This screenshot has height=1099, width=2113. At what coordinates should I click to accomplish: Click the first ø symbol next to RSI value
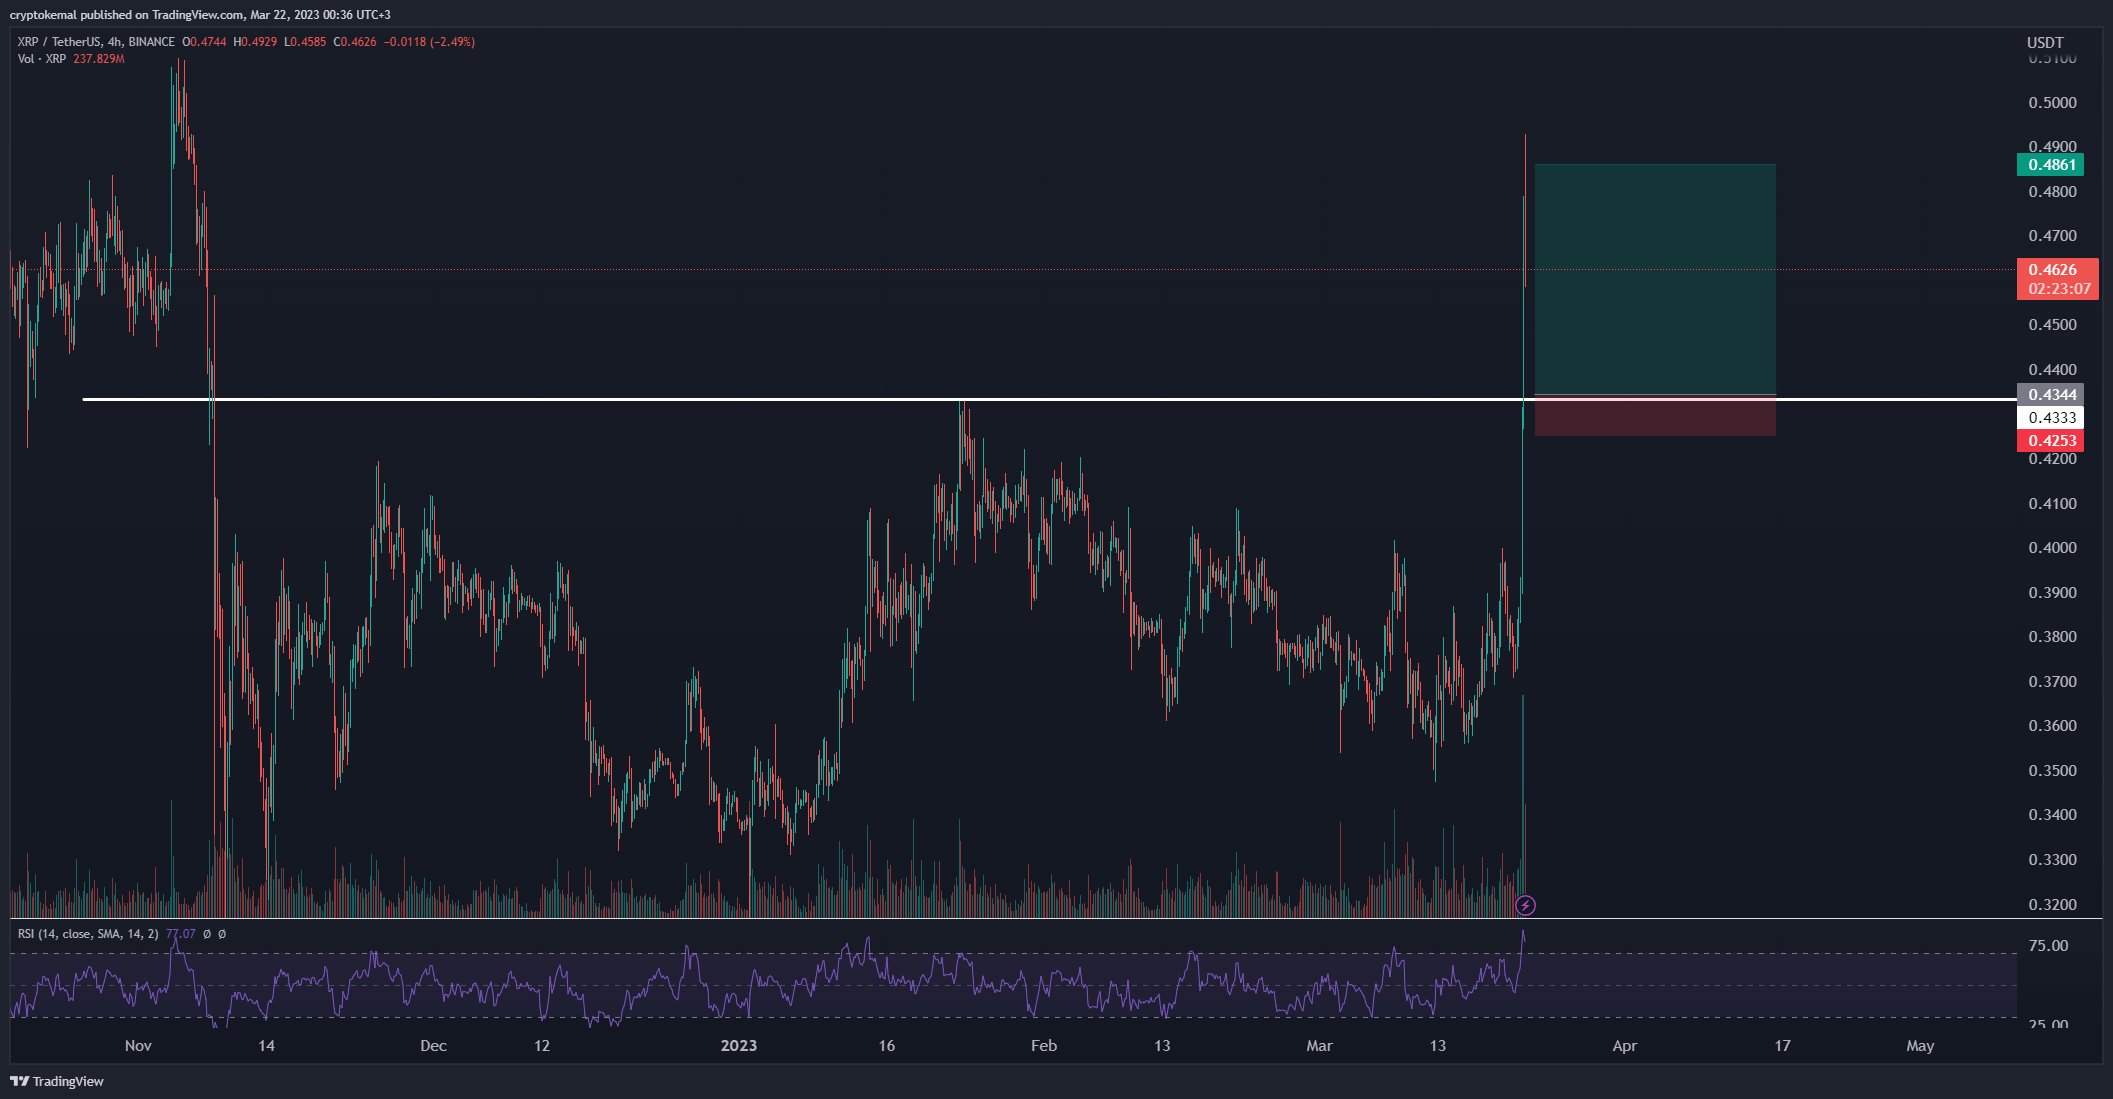tap(207, 934)
